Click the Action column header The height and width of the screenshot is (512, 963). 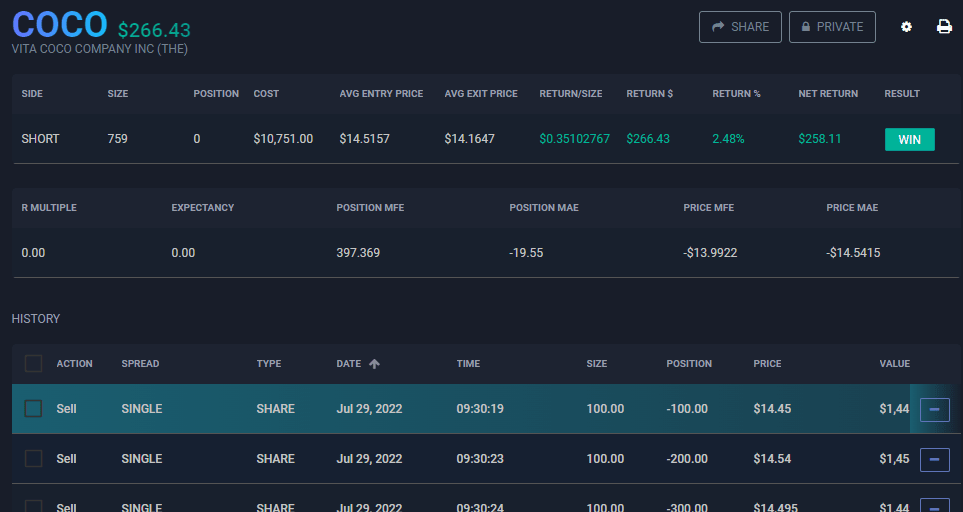point(74,364)
